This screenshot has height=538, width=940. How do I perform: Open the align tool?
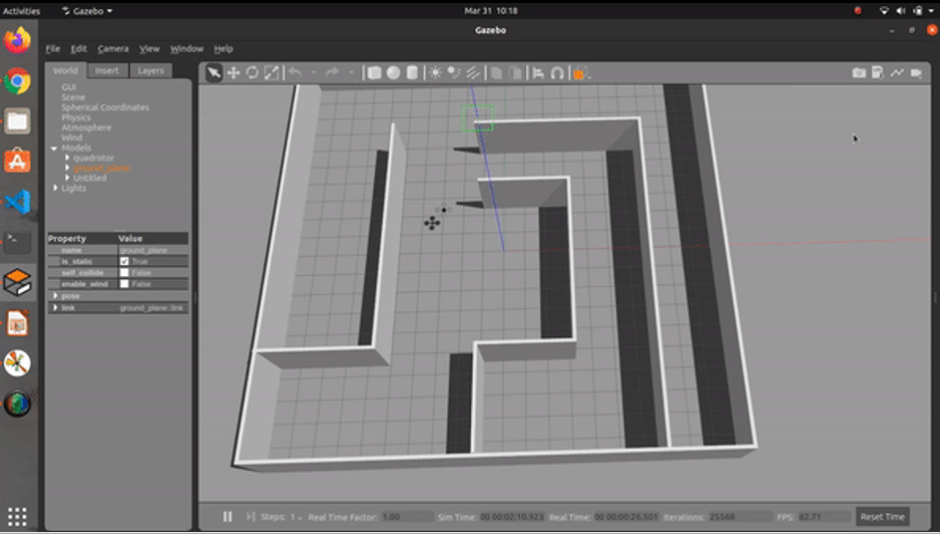click(x=538, y=73)
